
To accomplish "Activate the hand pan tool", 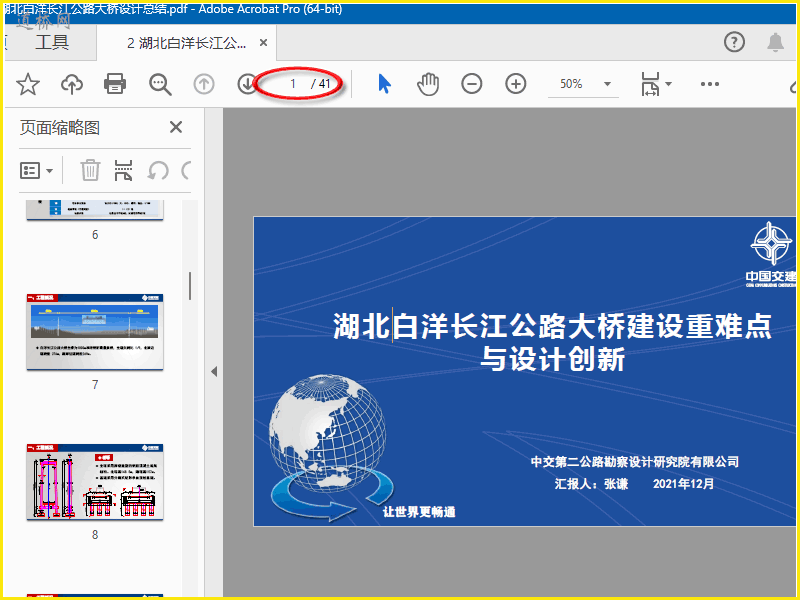I will click(428, 84).
